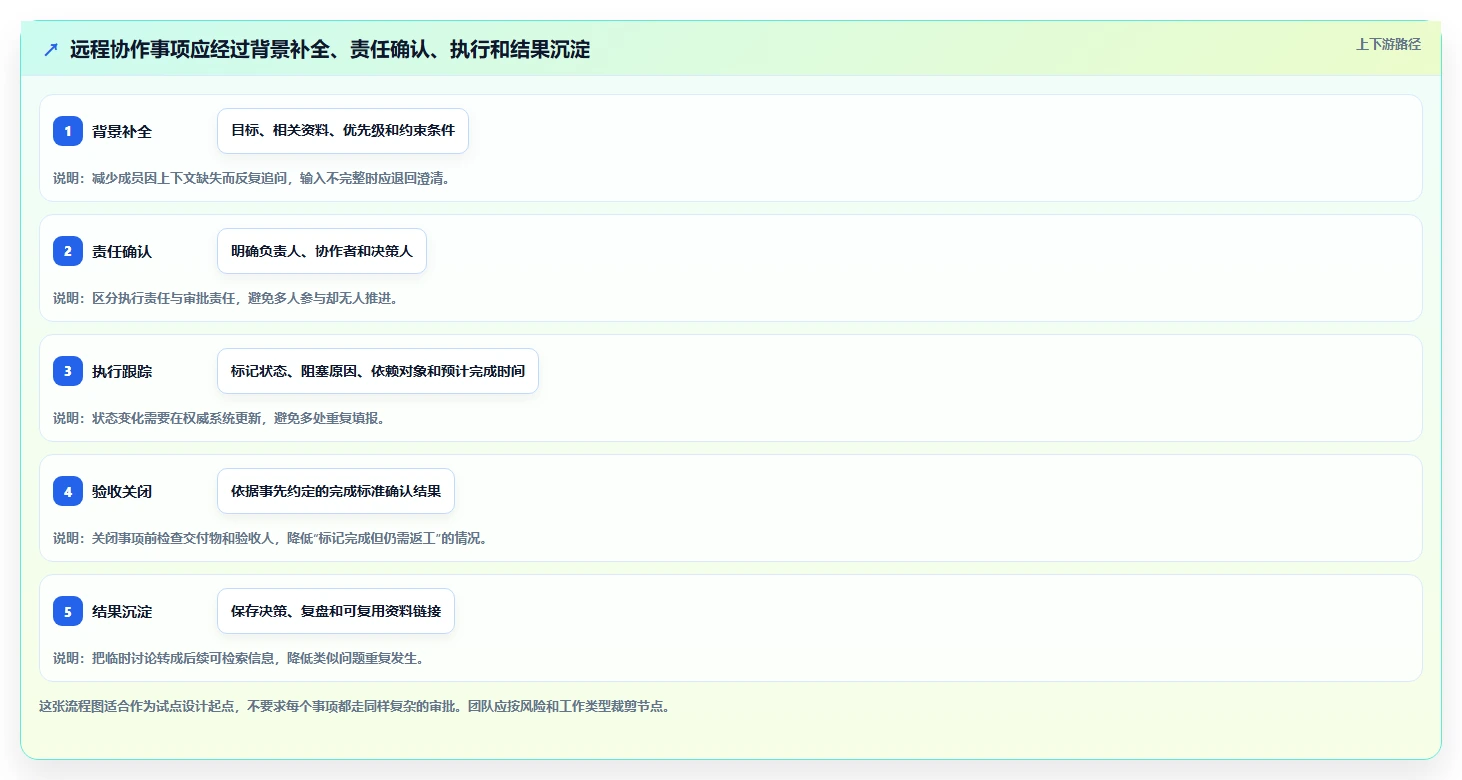
Task: Click the step 4 number badge
Action: pos(68,491)
